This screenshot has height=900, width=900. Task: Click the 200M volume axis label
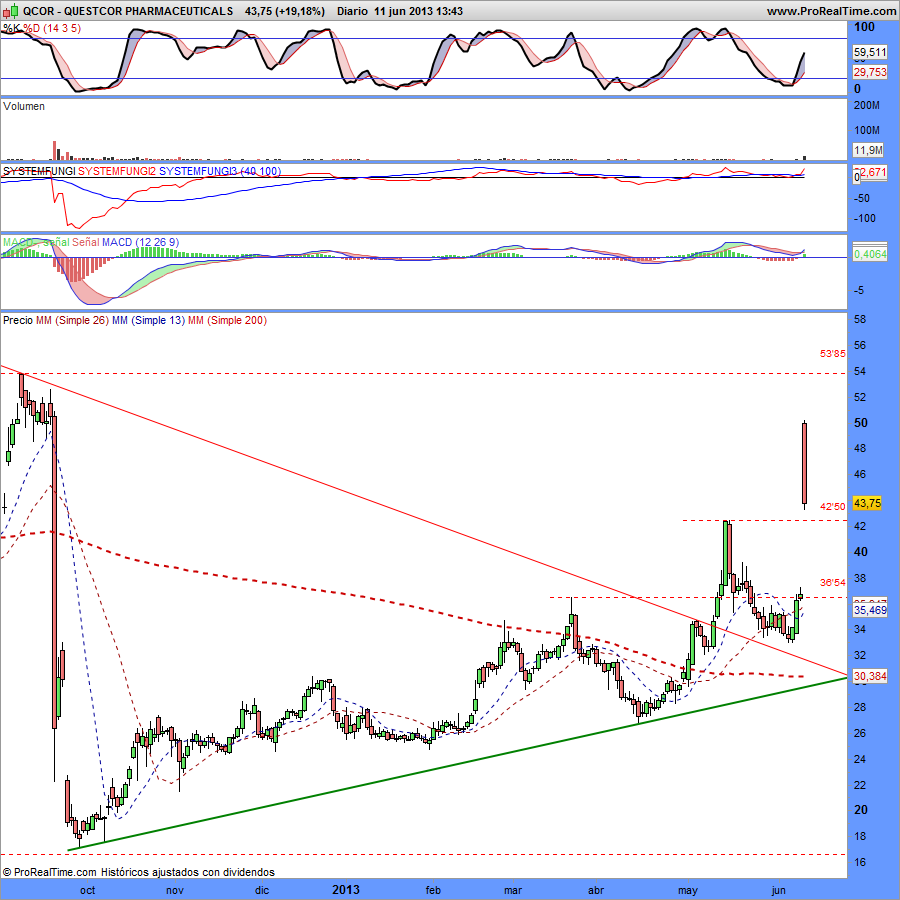pyautogui.click(x=867, y=106)
